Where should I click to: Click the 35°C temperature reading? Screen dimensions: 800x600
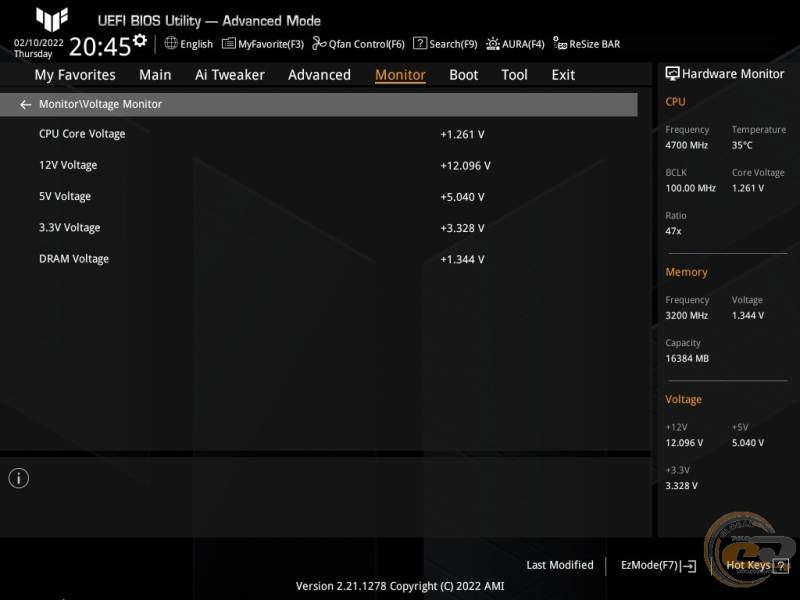(742, 145)
